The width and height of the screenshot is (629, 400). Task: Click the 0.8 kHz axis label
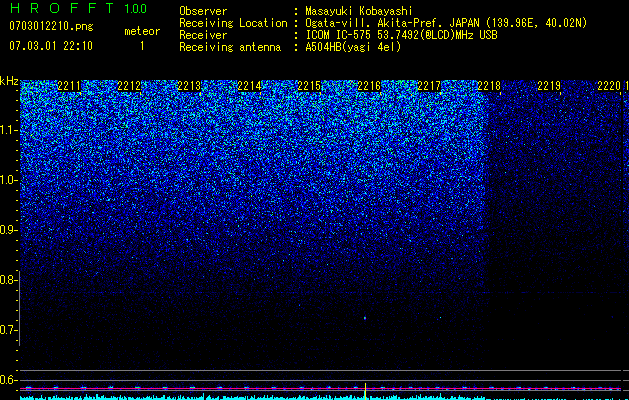[x=9, y=280]
